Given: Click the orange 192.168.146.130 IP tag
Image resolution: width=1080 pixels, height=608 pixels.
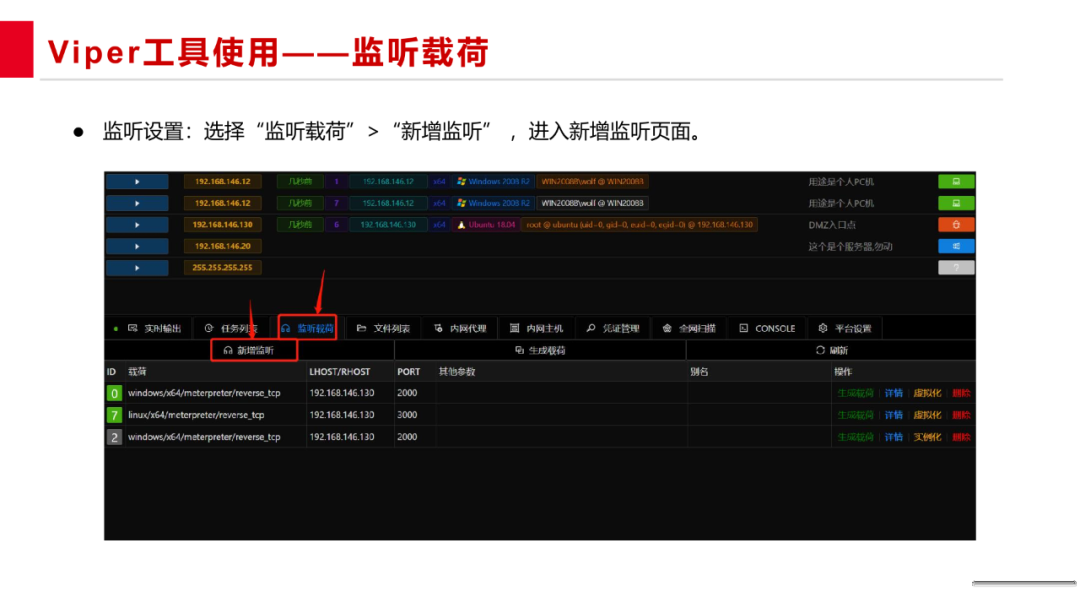Looking at the screenshot, I should tap(222, 224).
